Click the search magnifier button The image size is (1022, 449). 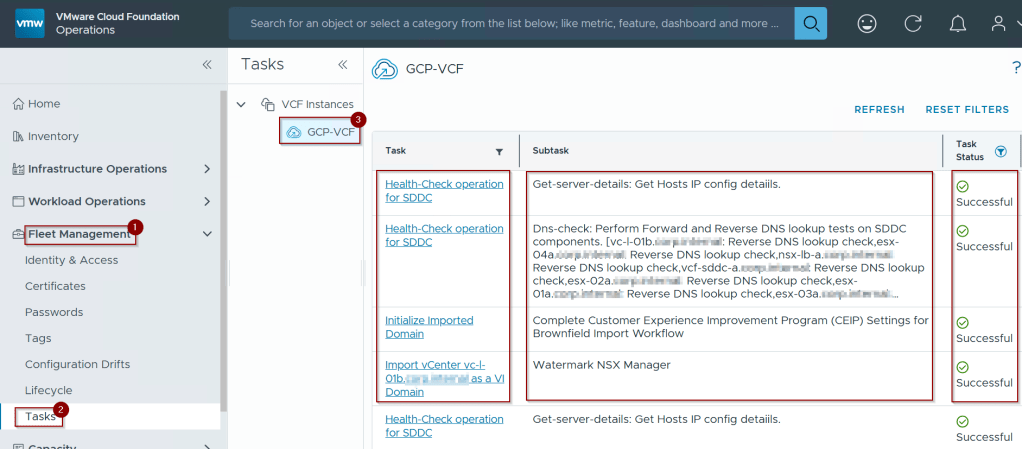(810, 23)
